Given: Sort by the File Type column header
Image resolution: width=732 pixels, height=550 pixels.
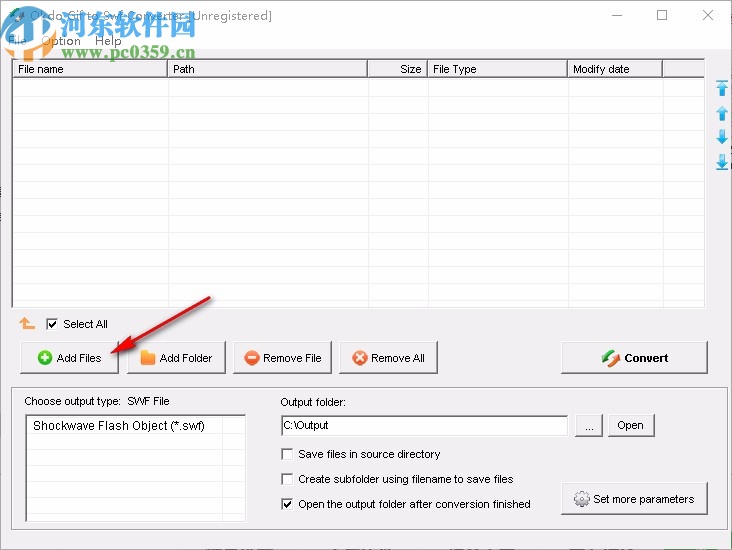Looking at the screenshot, I should point(498,69).
